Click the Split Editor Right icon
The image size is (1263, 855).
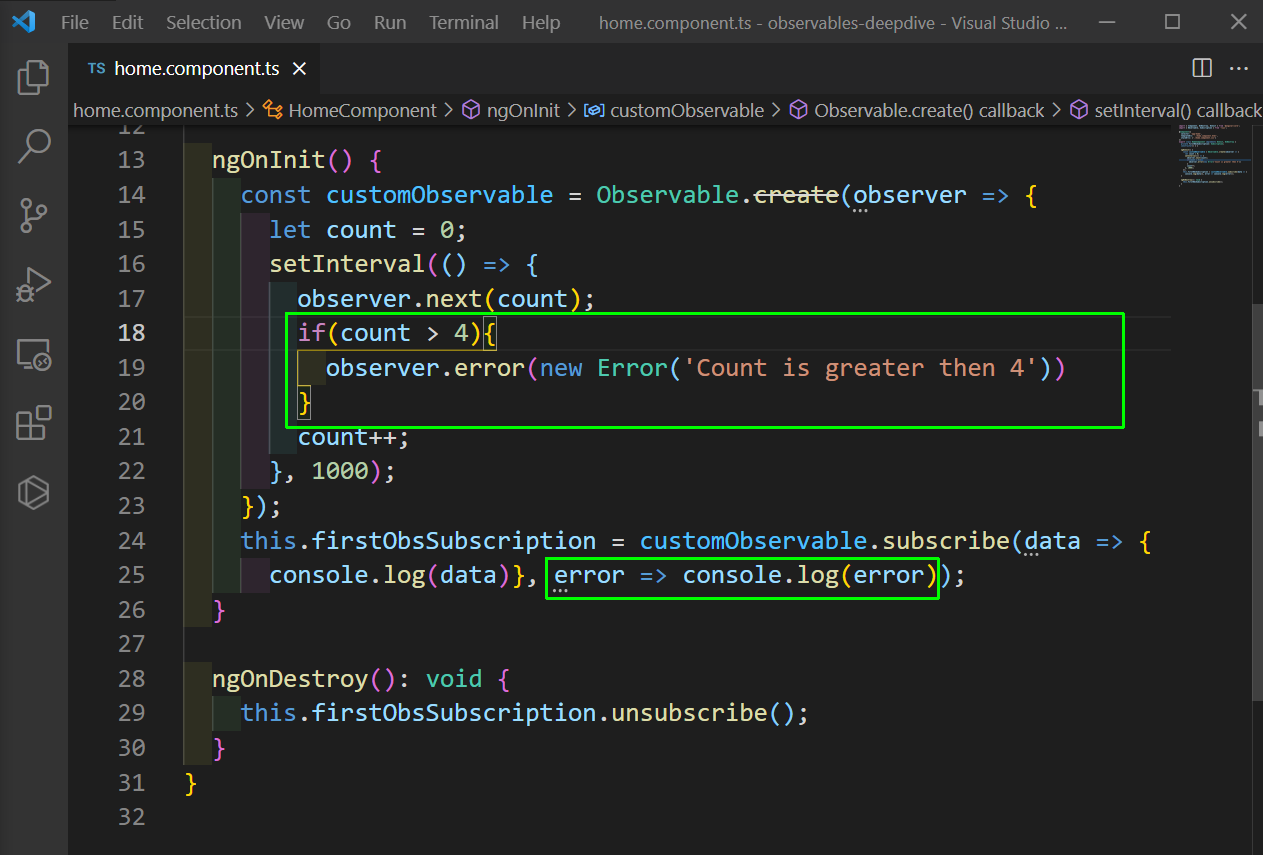tap(1202, 68)
